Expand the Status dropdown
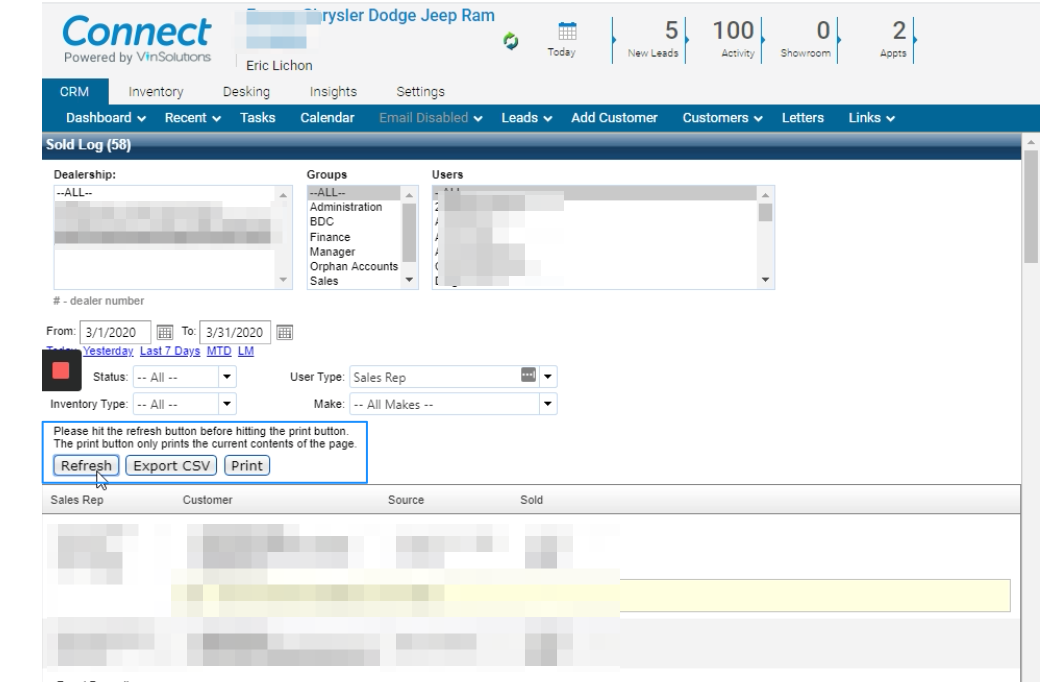The image size is (1040, 682). 227,377
